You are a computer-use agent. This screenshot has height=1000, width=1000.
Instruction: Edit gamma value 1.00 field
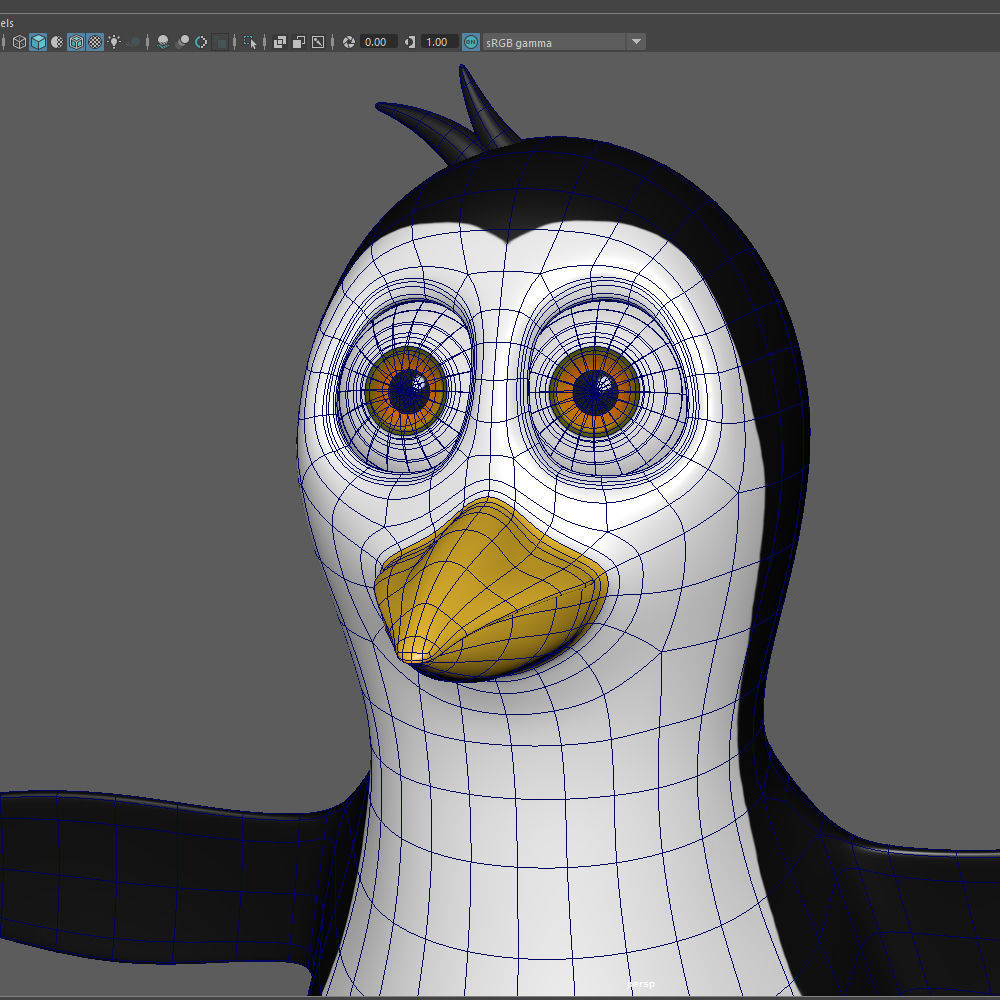(x=439, y=42)
